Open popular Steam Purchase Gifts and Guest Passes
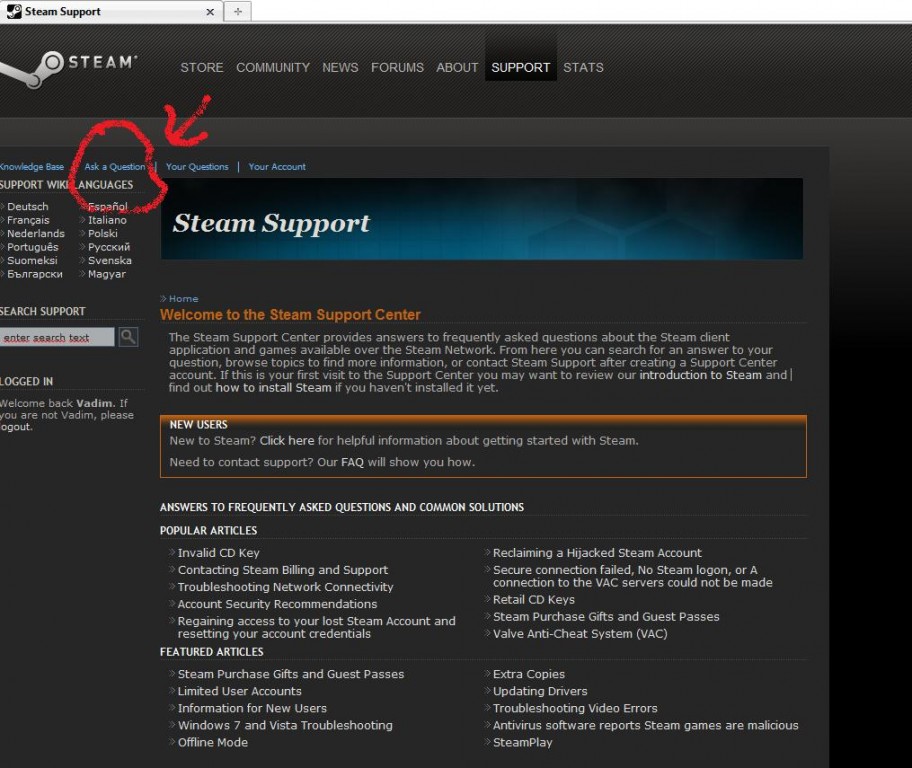The width and height of the screenshot is (912, 768). pyautogui.click(x=606, y=617)
